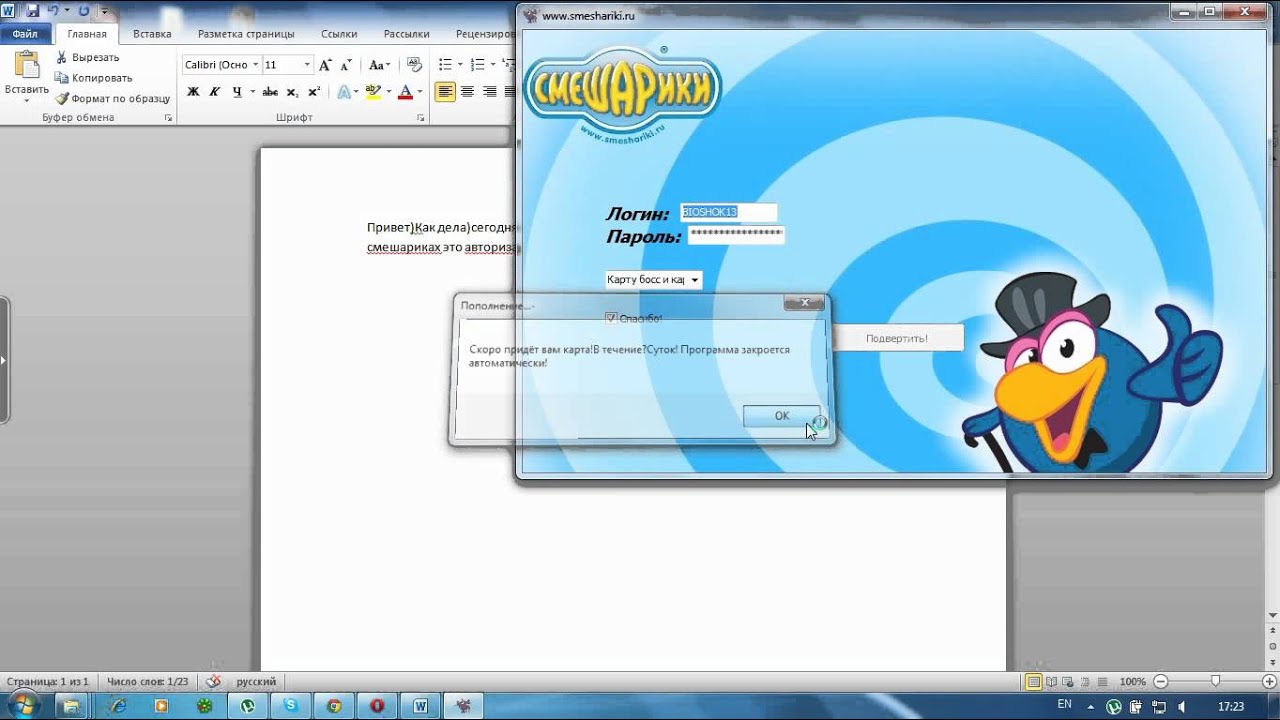The width and height of the screenshot is (1280, 720).
Task: Open the Файл menu
Action: (26, 34)
